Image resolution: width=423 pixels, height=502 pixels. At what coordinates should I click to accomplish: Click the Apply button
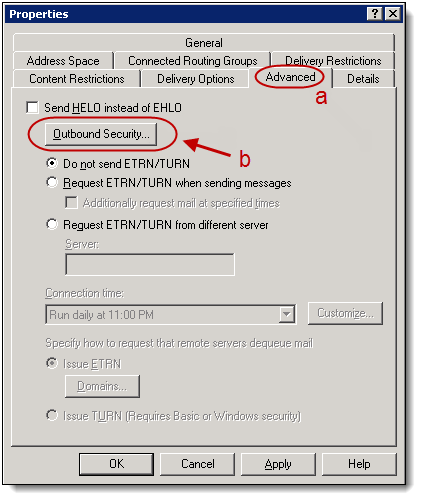(278, 464)
